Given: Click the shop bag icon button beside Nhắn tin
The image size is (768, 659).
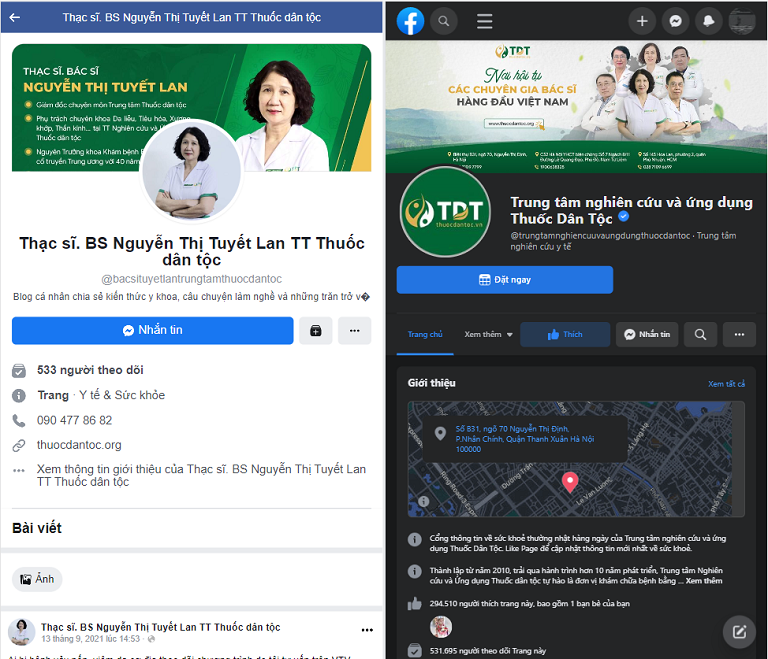Looking at the screenshot, I should click(315, 331).
